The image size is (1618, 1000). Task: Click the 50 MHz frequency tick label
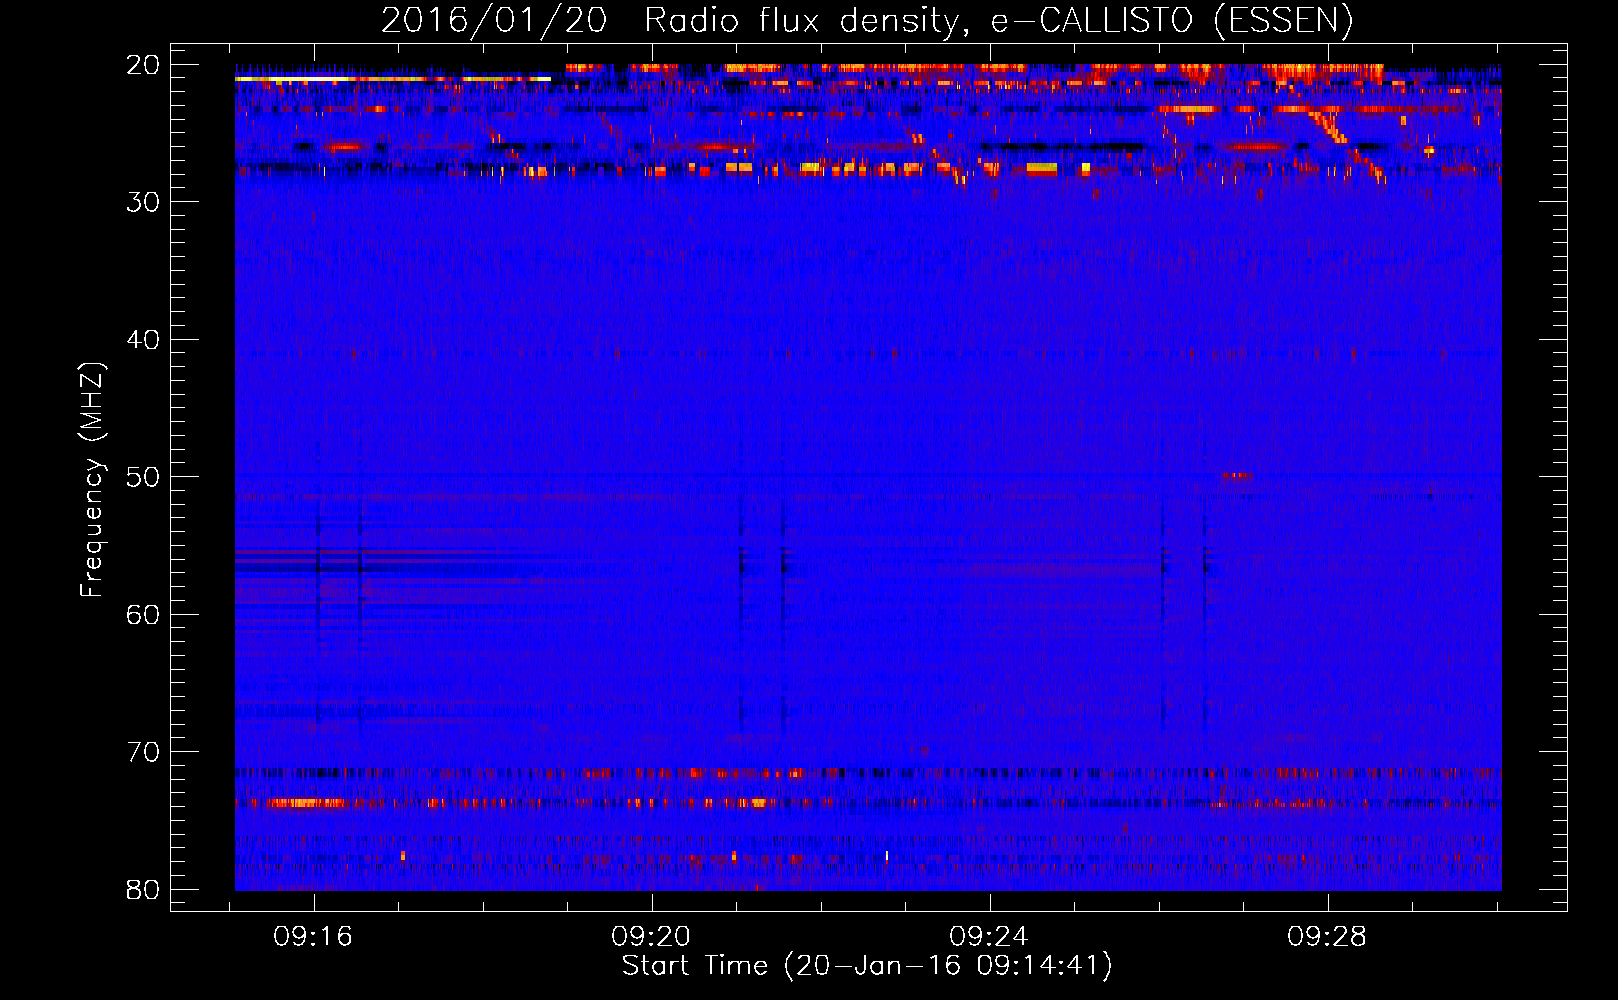pyautogui.click(x=144, y=477)
